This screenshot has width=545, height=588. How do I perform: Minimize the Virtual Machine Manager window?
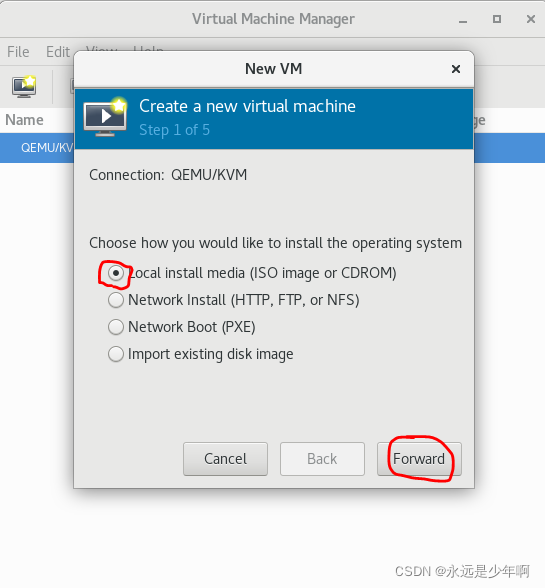(x=463, y=20)
